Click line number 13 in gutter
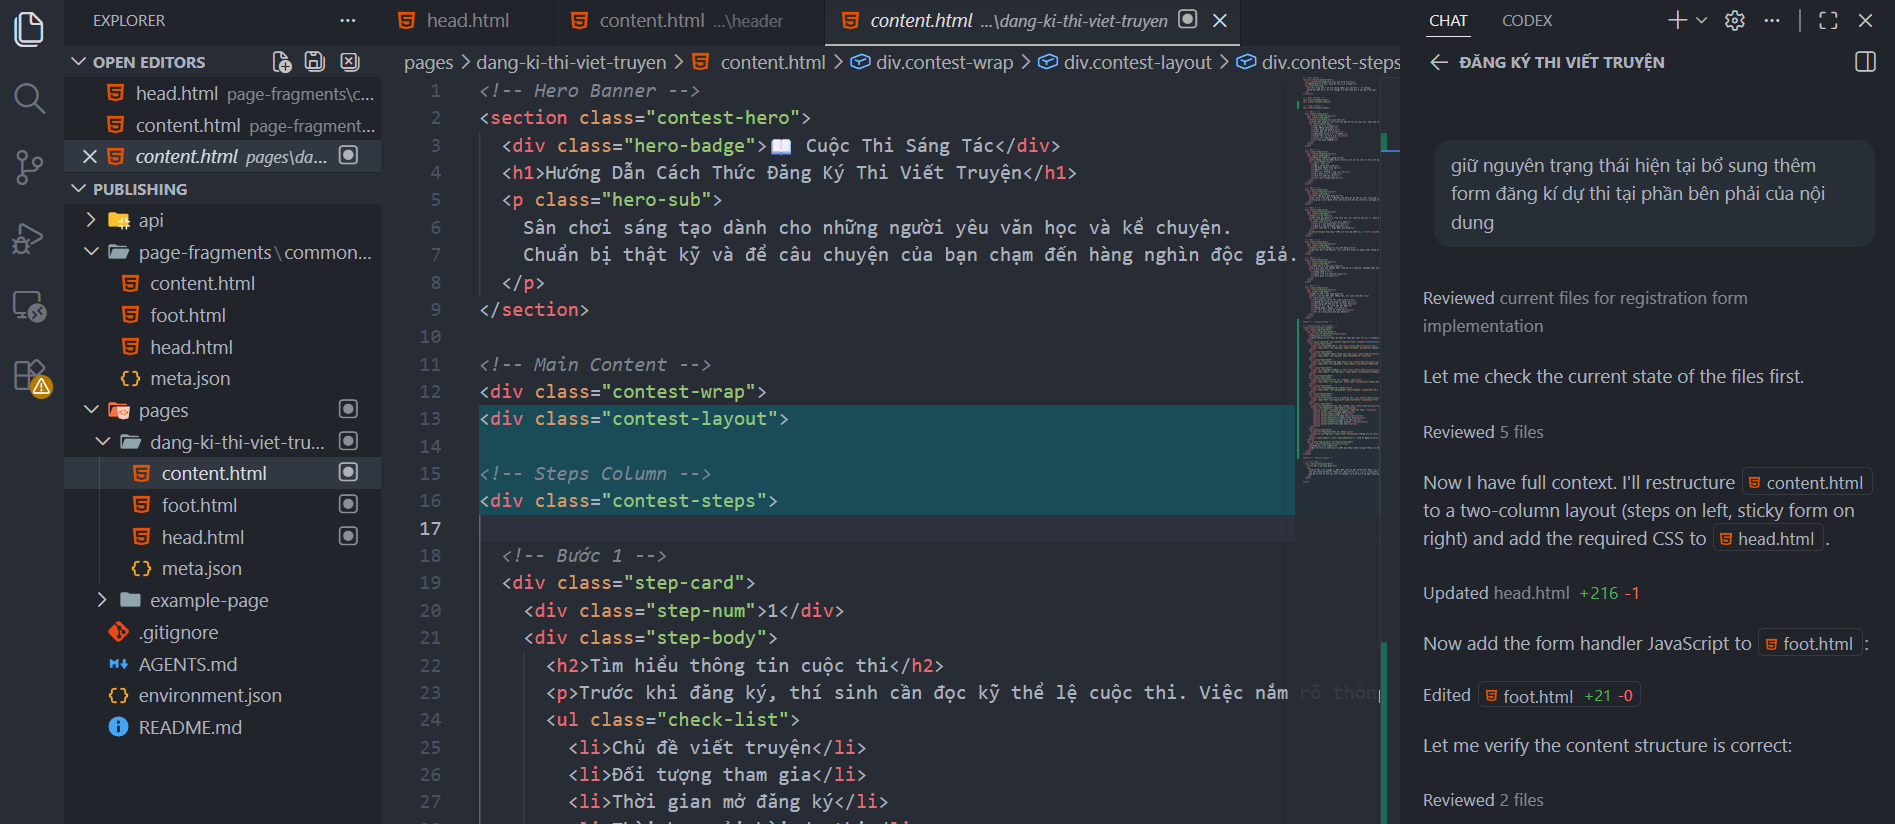The width and height of the screenshot is (1895, 824). 430,419
